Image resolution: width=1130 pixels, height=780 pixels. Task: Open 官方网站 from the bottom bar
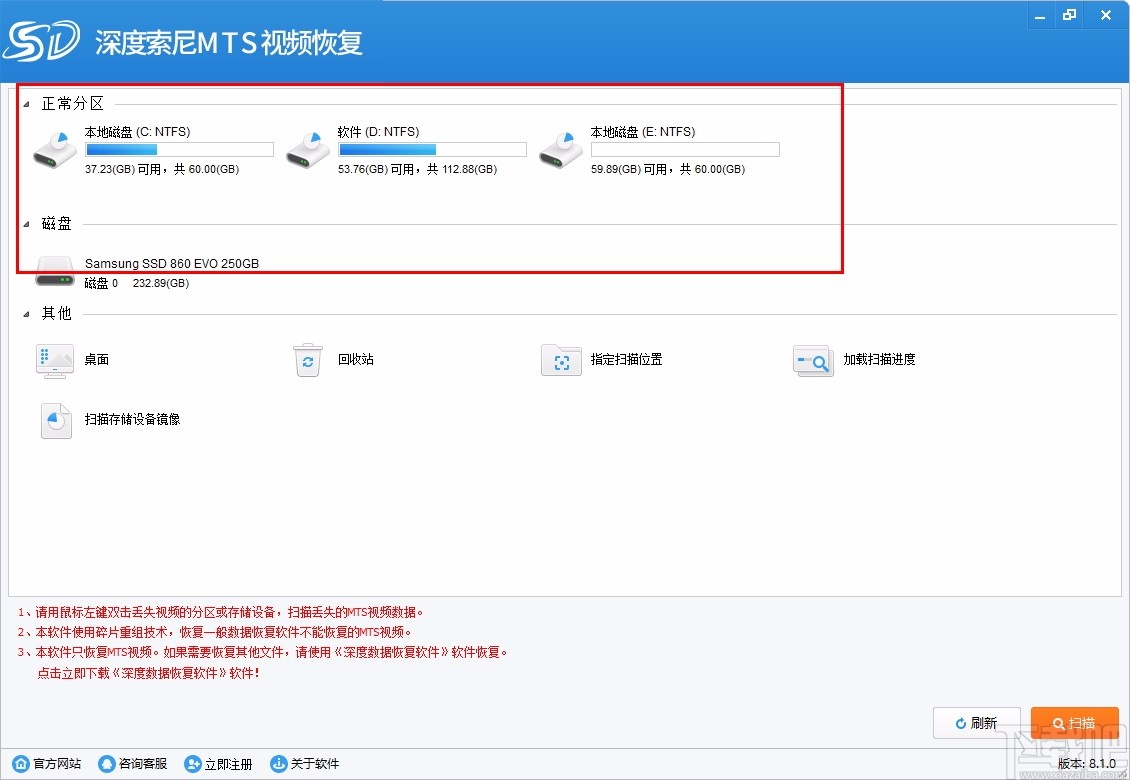47,763
